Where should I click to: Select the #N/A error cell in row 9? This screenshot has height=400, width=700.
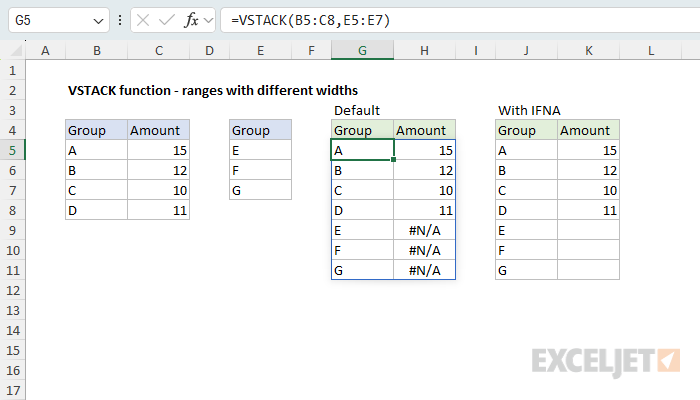(x=425, y=230)
